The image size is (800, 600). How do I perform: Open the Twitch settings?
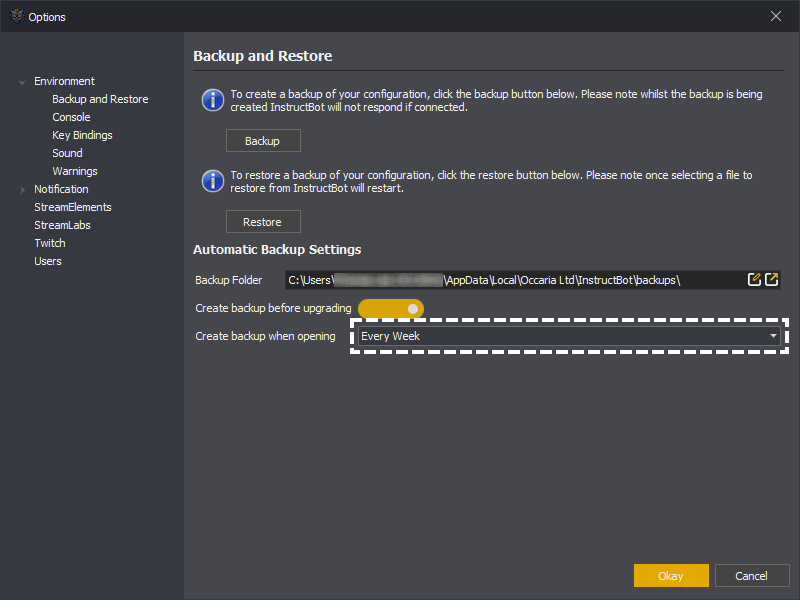coord(50,243)
